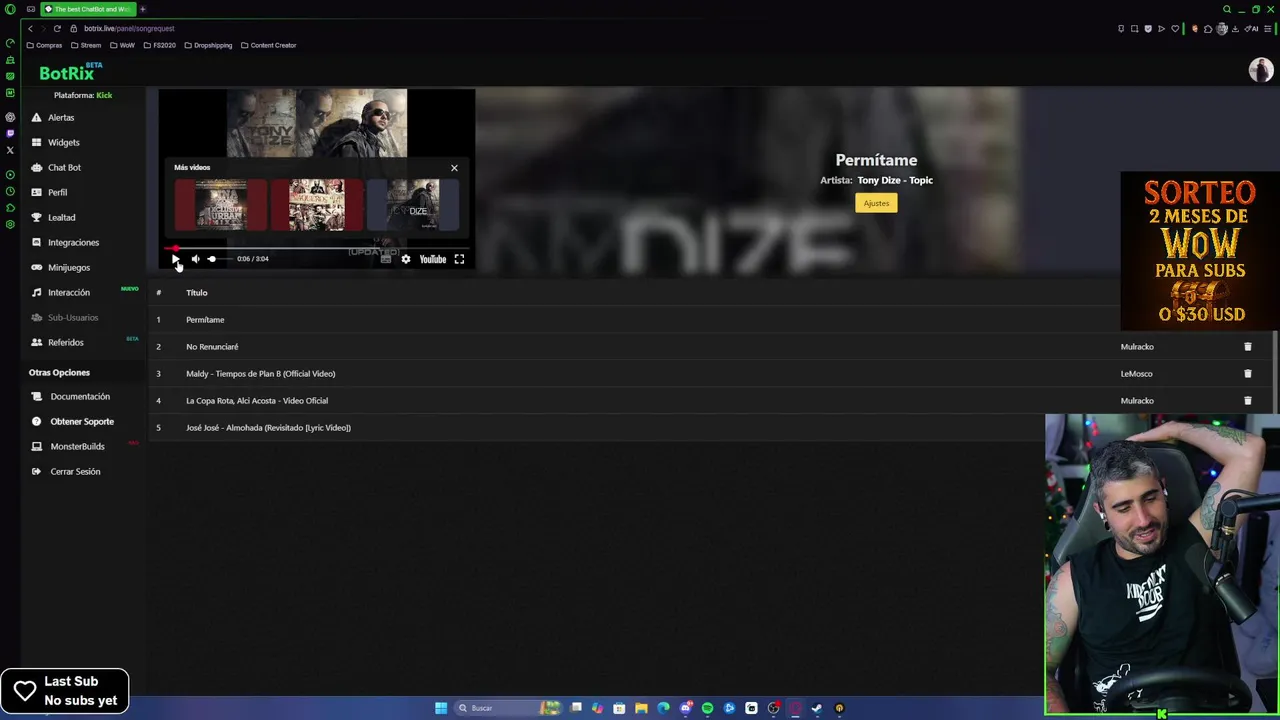Open Discord from the taskbar
The height and width of the screenshot is (720, 1280).
pyautogui.click(x=685, y=708)
